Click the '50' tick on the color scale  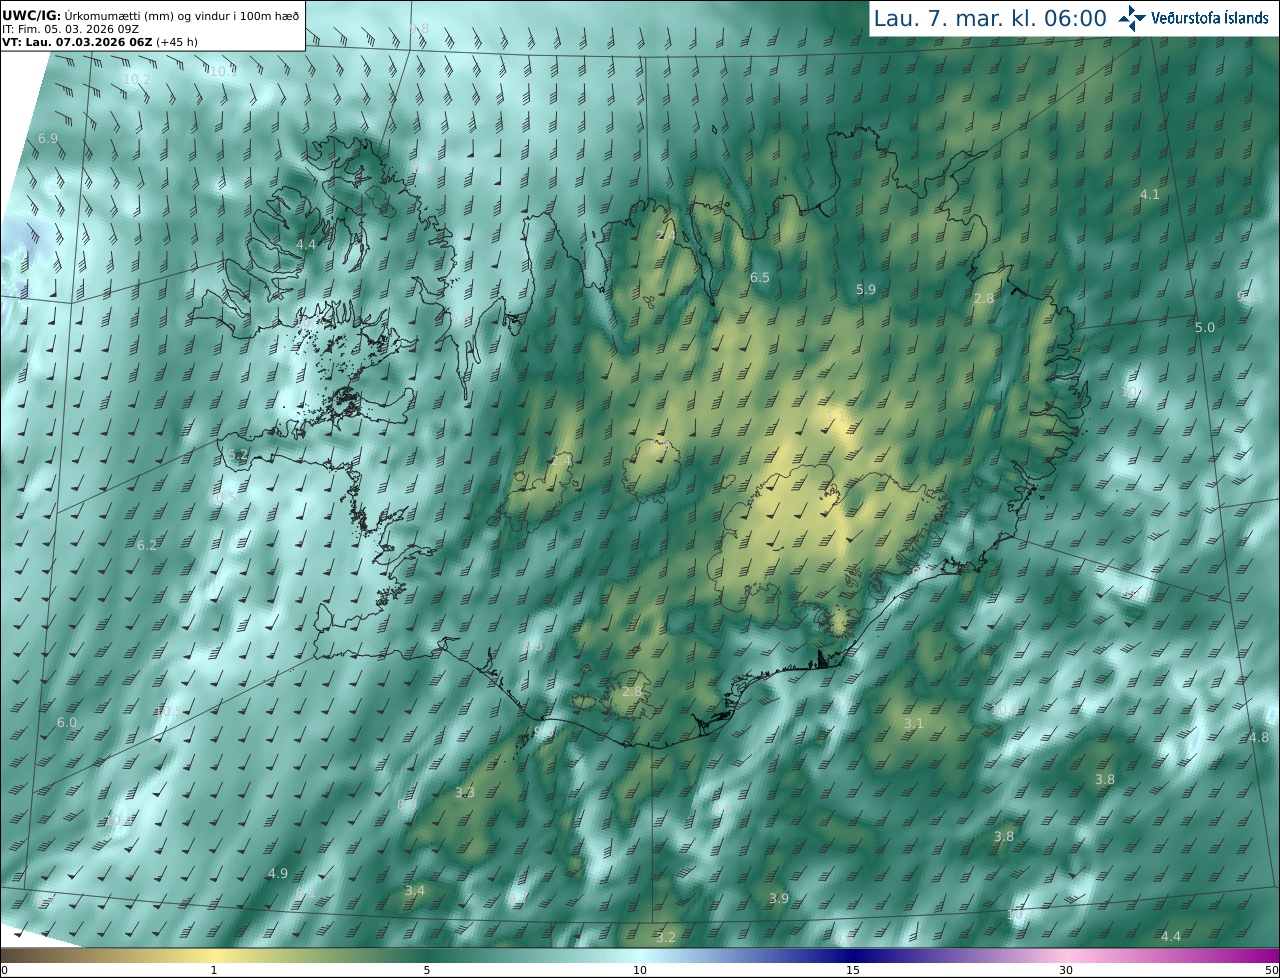(1272, 970)
